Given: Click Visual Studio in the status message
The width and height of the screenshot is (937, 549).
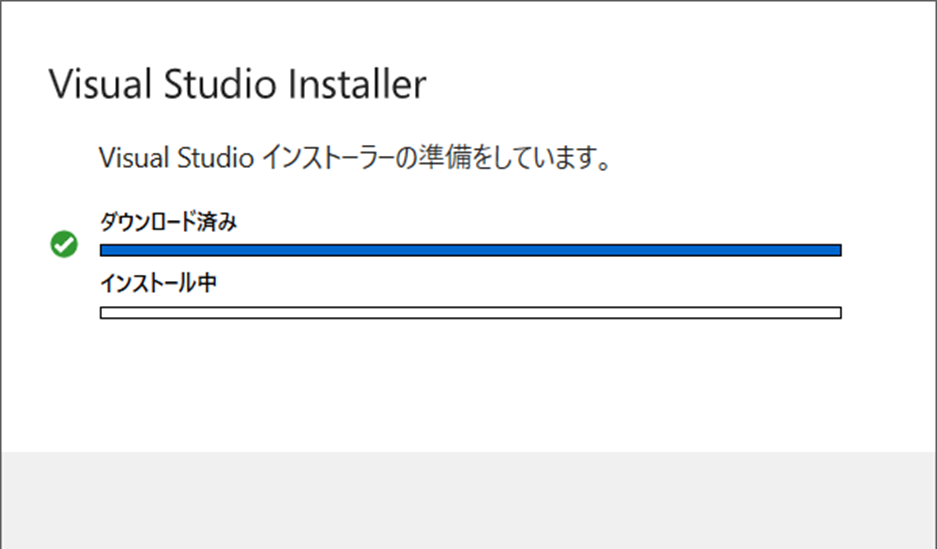Looking at the screenshot, I should [x=175, y=158].
